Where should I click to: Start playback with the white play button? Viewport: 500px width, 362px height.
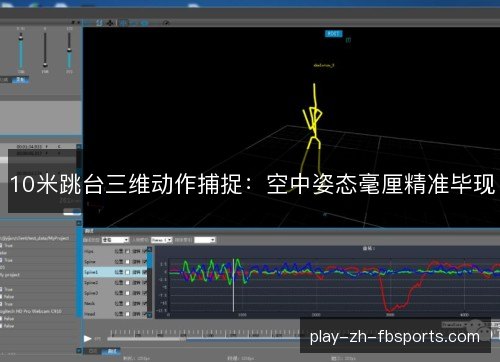[87, 338]
